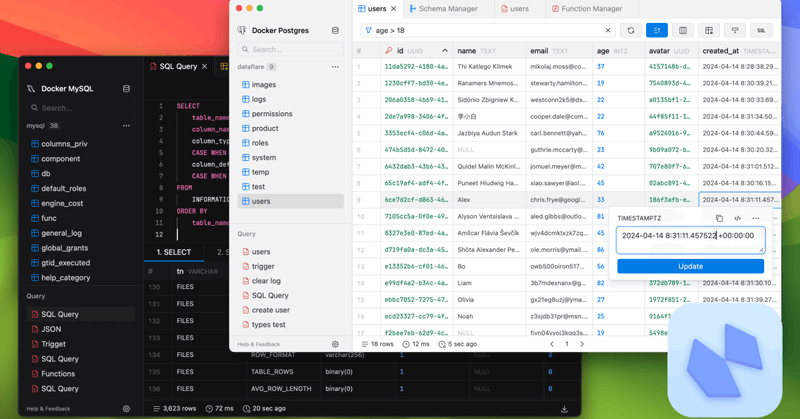Viewport: 800px width, 419px height.
Task: Copy the TIMESTAMPTZ value using the copy icon
Action: coord(719,218)
